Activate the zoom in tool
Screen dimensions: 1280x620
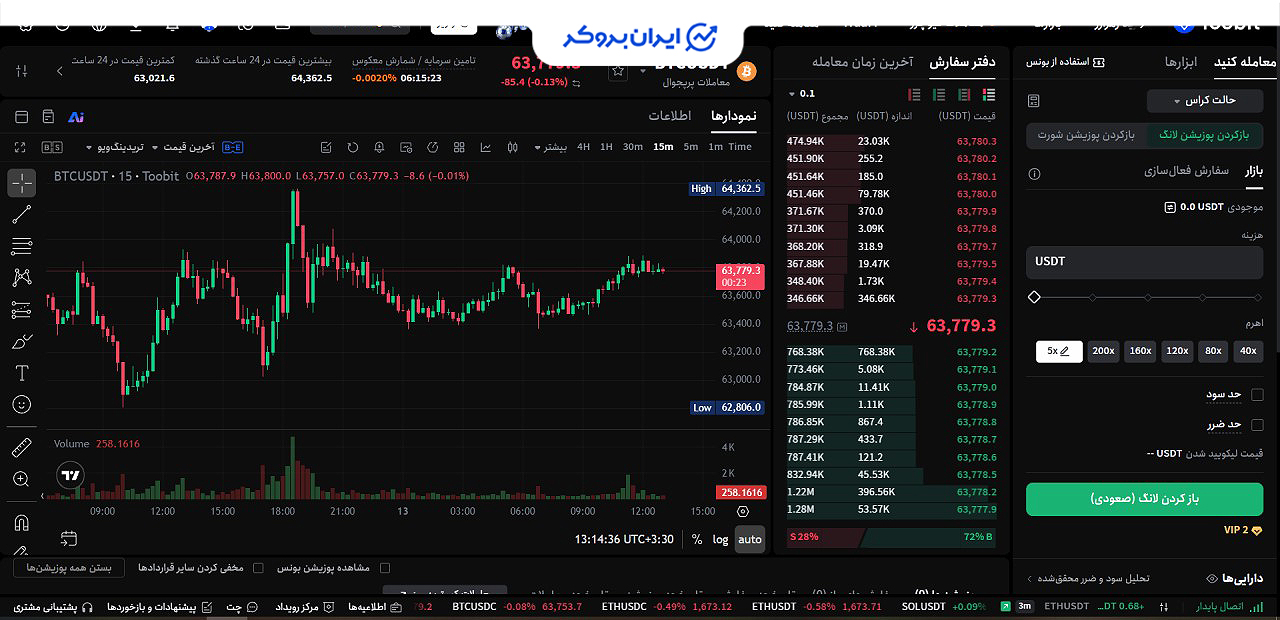21,480
